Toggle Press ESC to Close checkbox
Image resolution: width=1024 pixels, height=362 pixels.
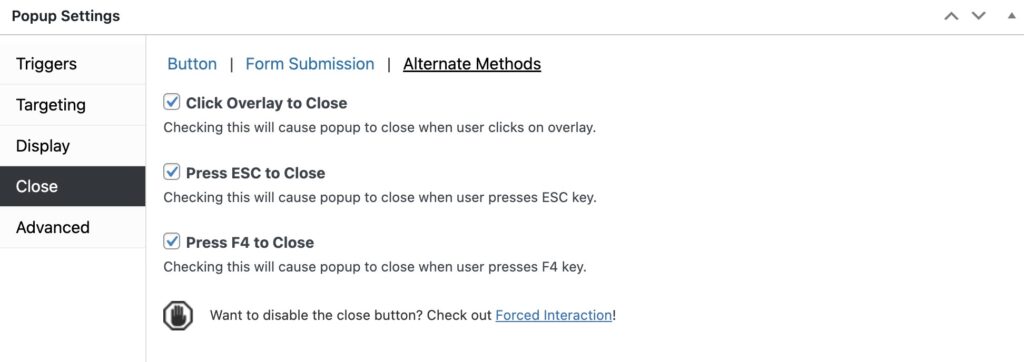pos(172,172)
